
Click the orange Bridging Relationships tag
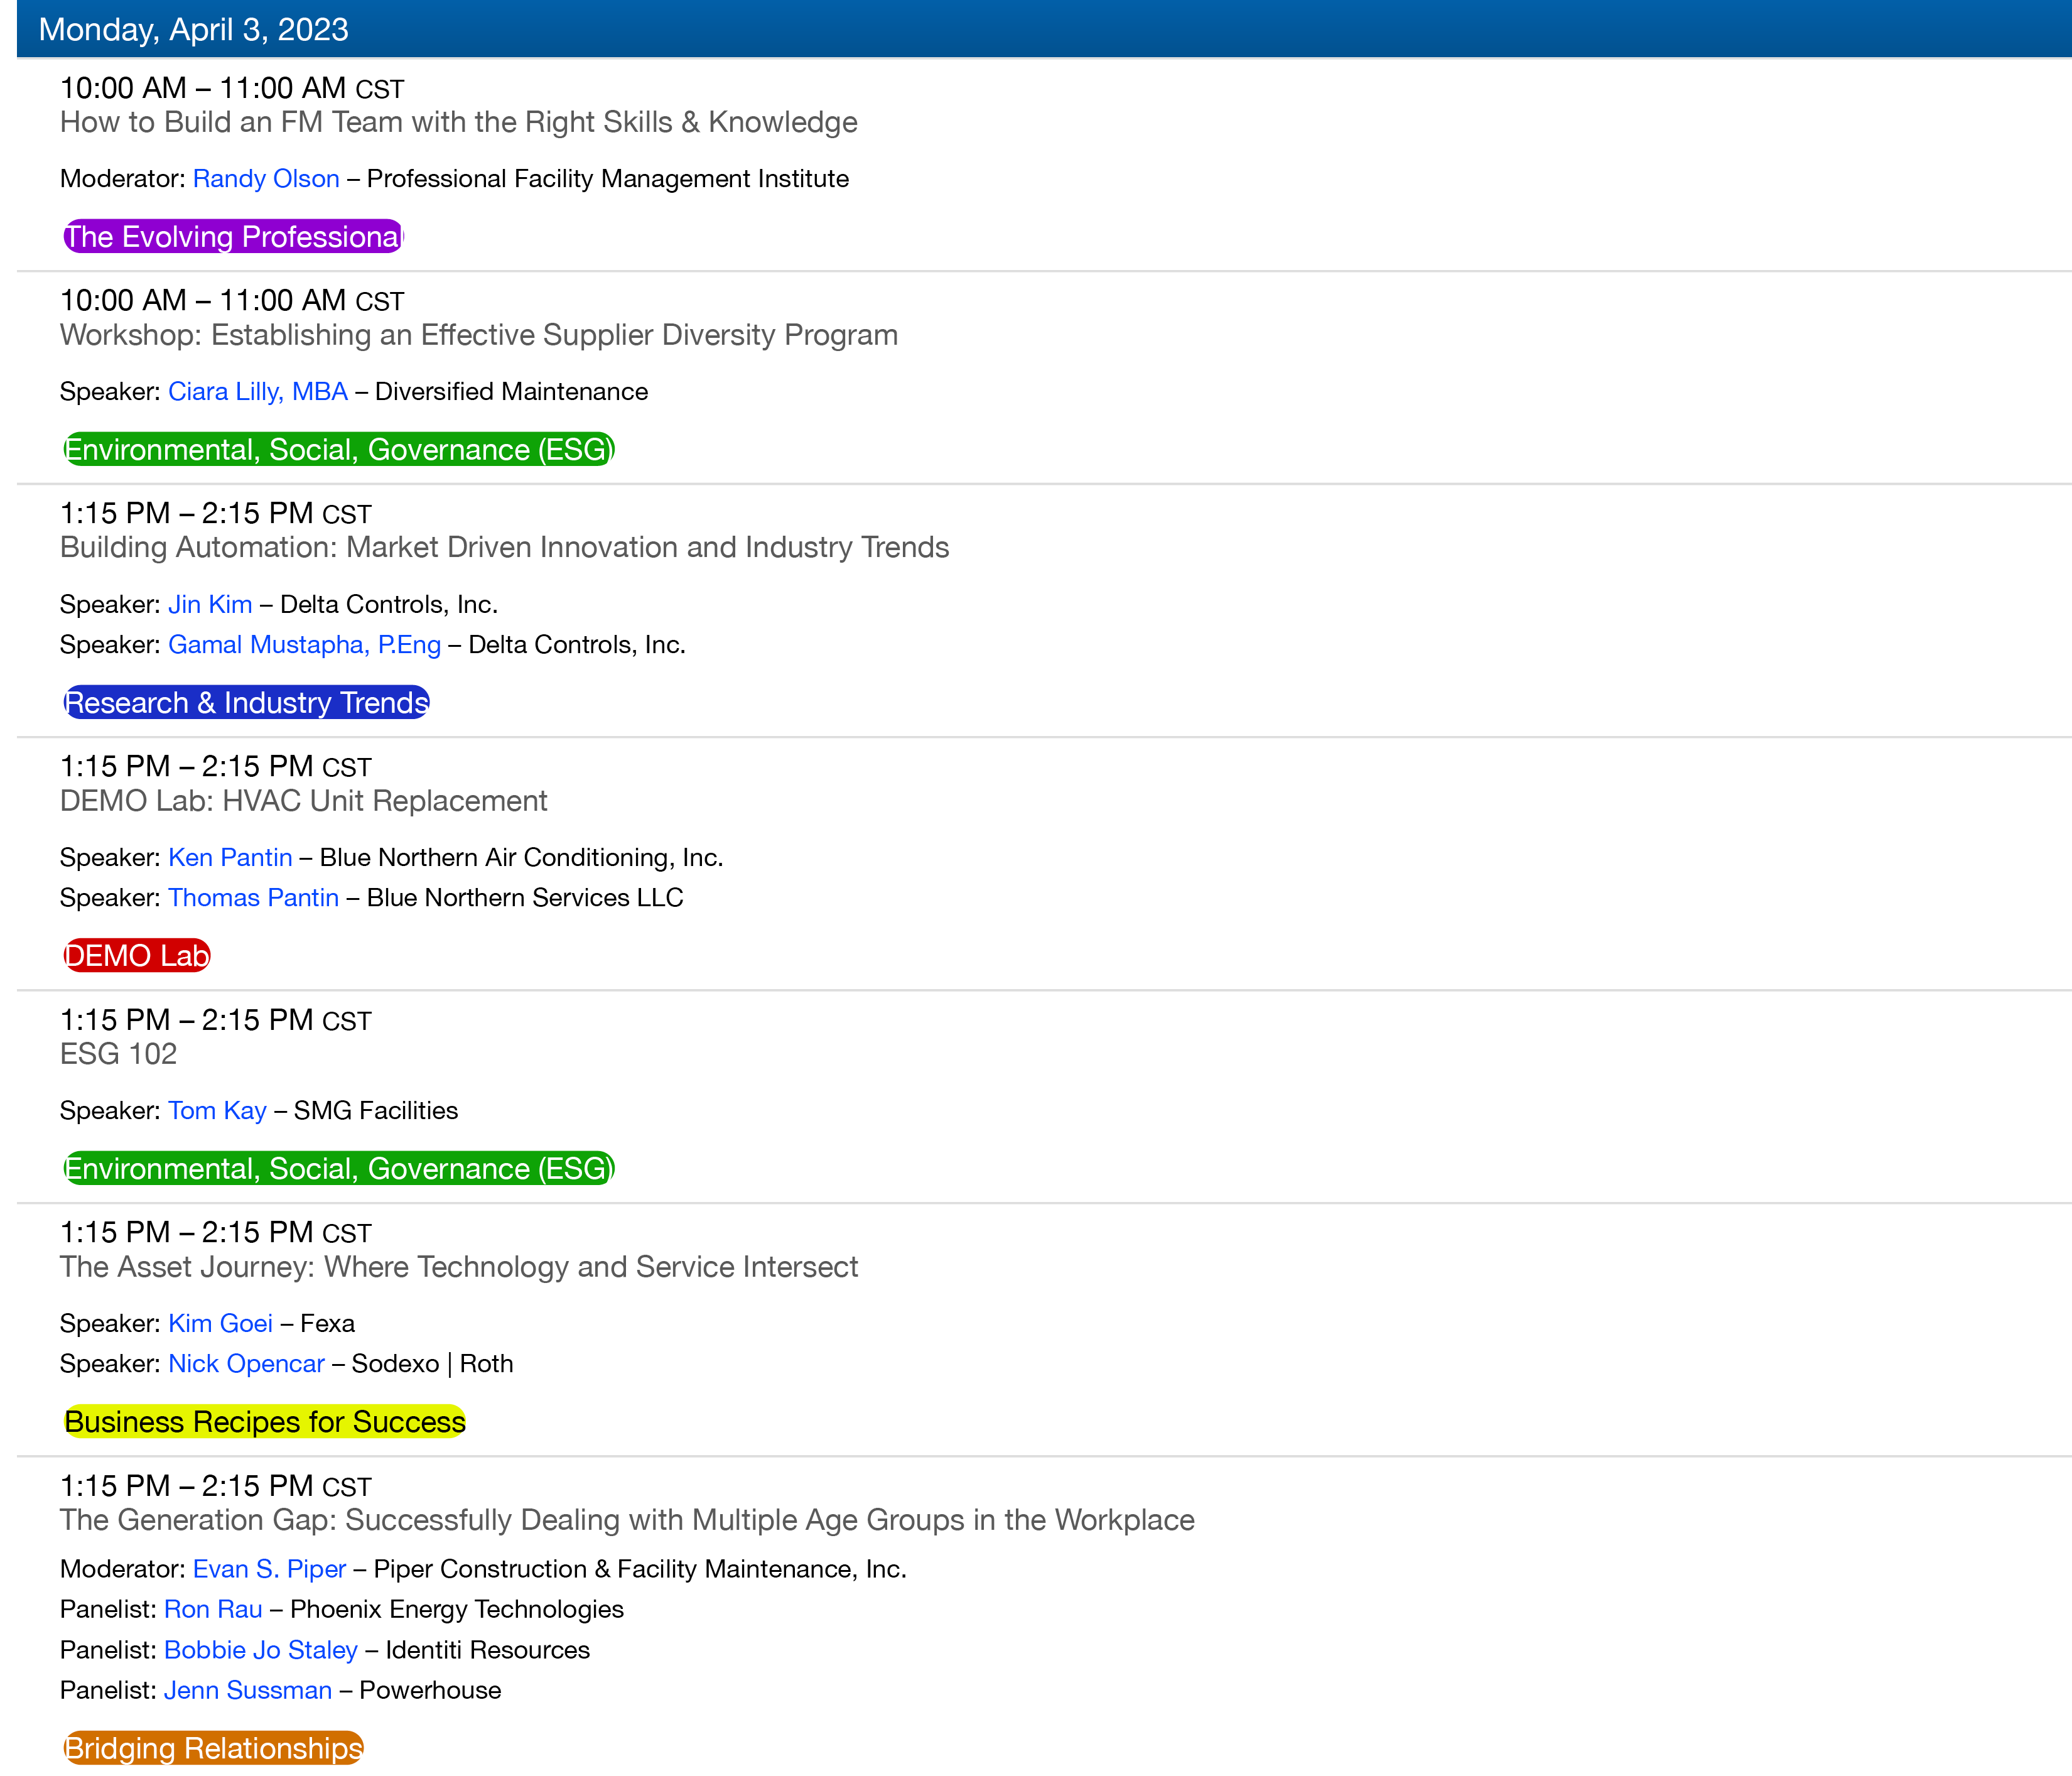point(213,1748)
